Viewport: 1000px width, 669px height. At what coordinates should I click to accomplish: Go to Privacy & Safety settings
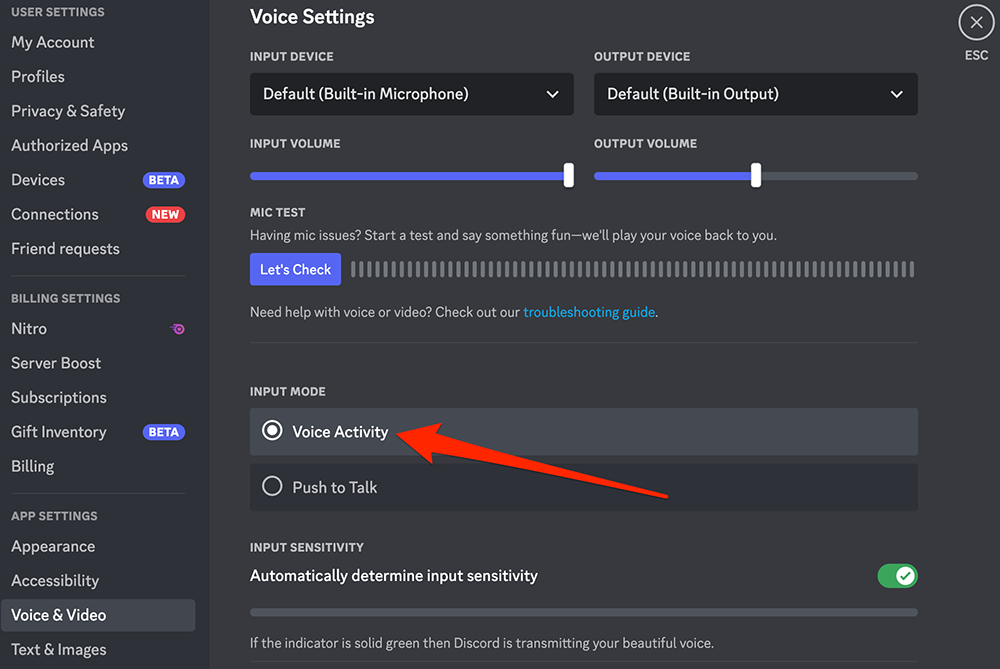[68, 111]
